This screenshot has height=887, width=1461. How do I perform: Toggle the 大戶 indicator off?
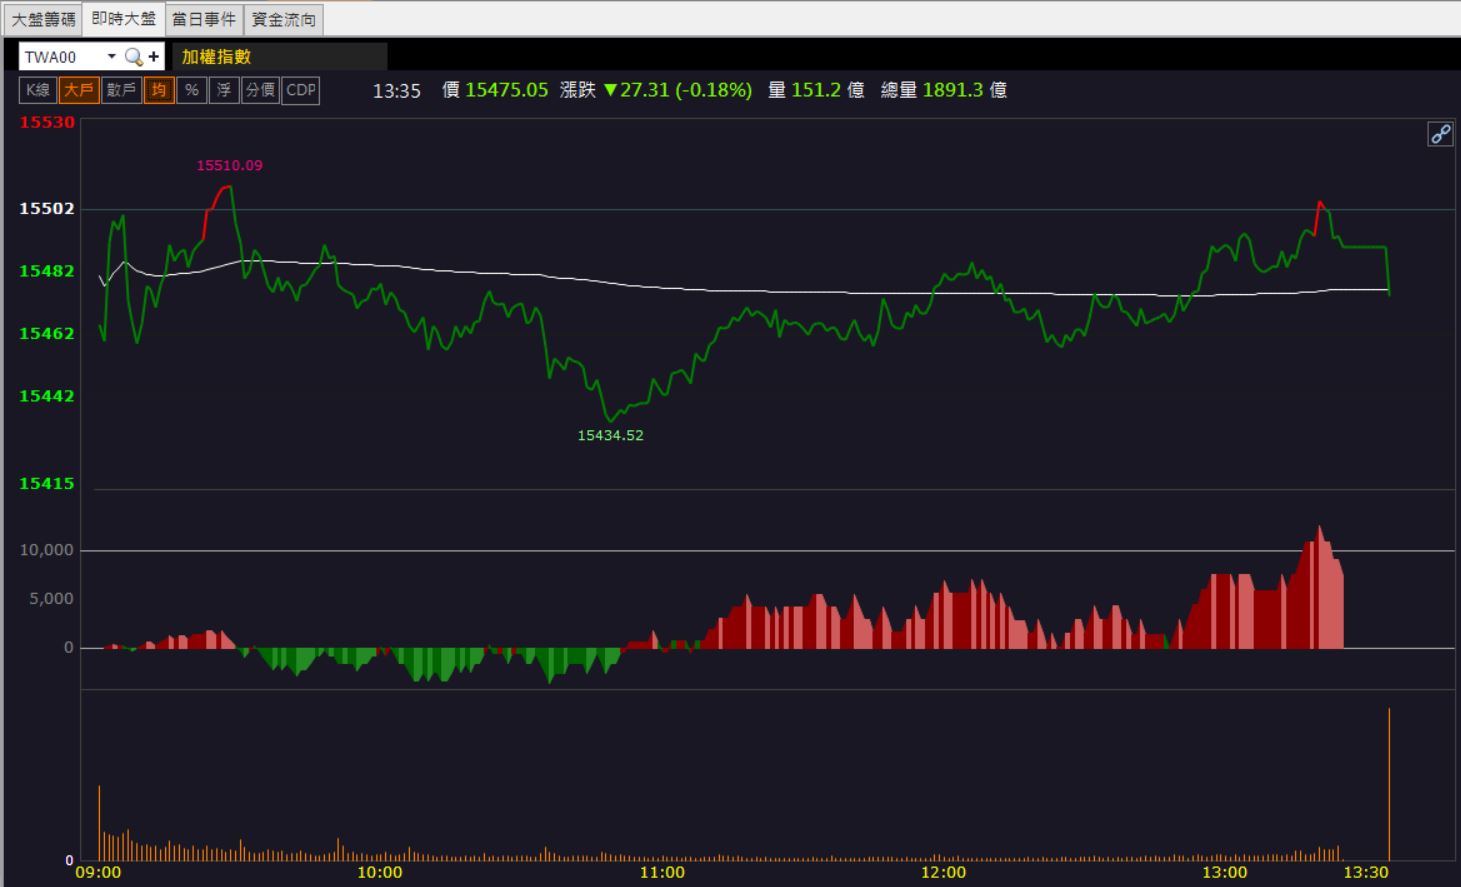(78, 90)
